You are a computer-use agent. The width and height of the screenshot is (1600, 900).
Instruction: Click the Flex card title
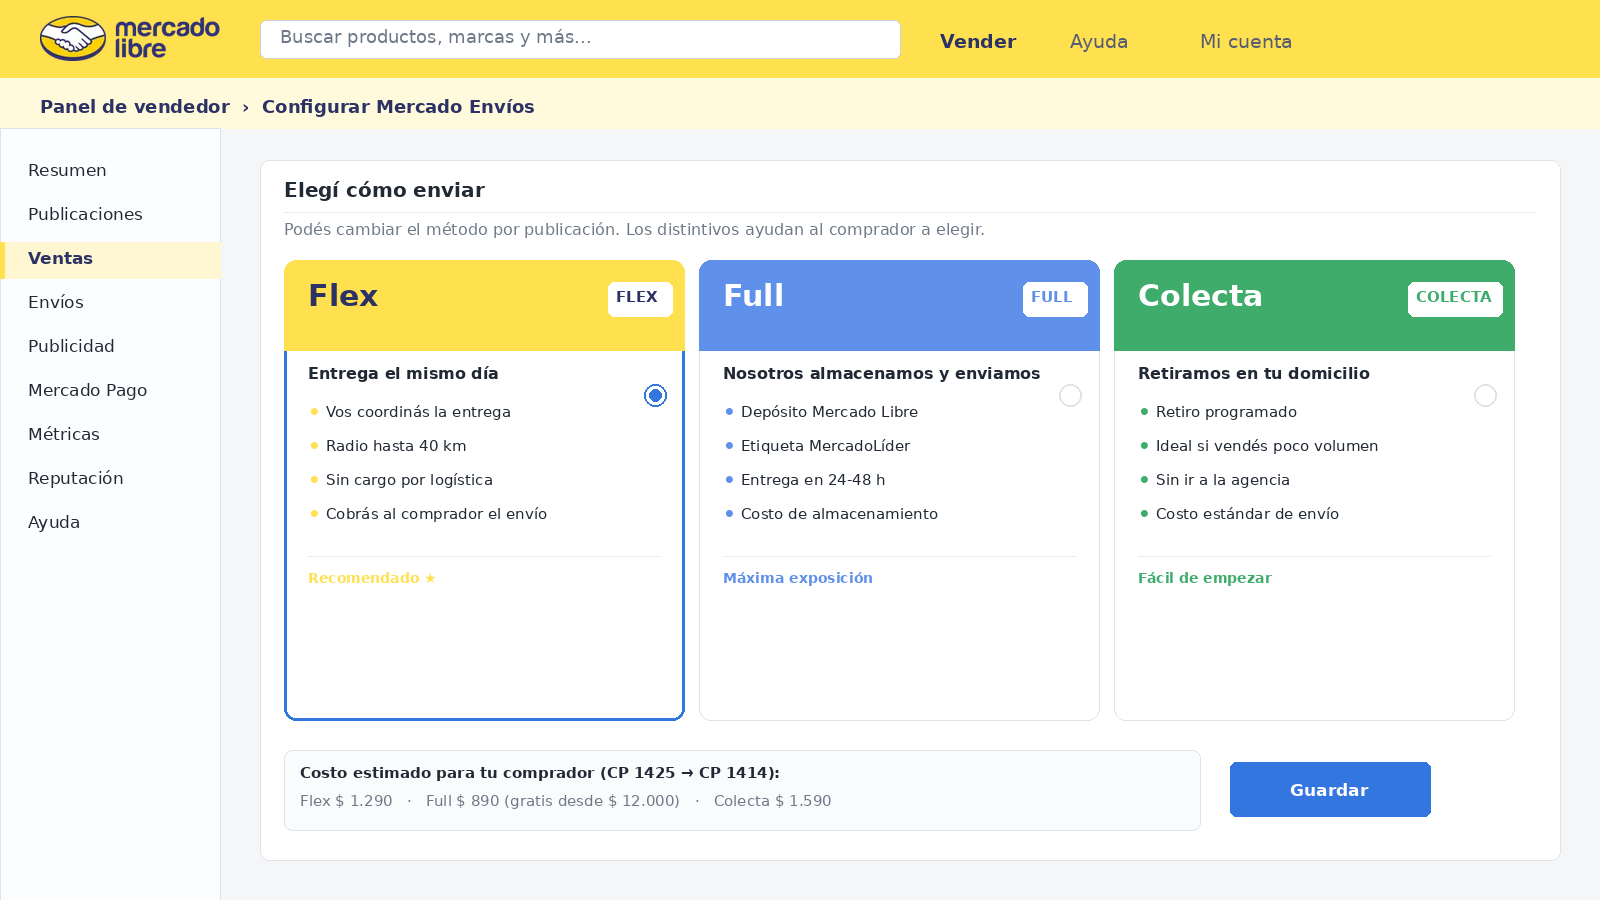[343, 296]
